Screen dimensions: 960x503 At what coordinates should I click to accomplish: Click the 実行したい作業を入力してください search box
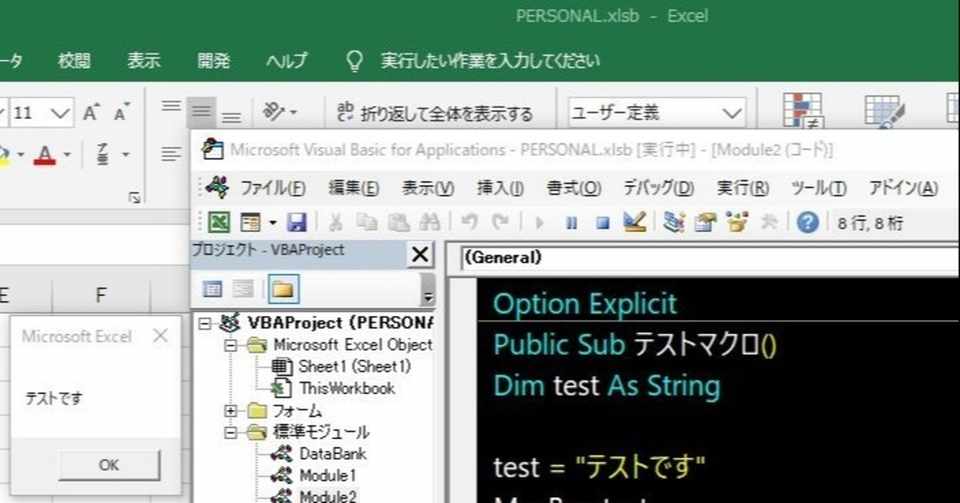pos(490,61)
